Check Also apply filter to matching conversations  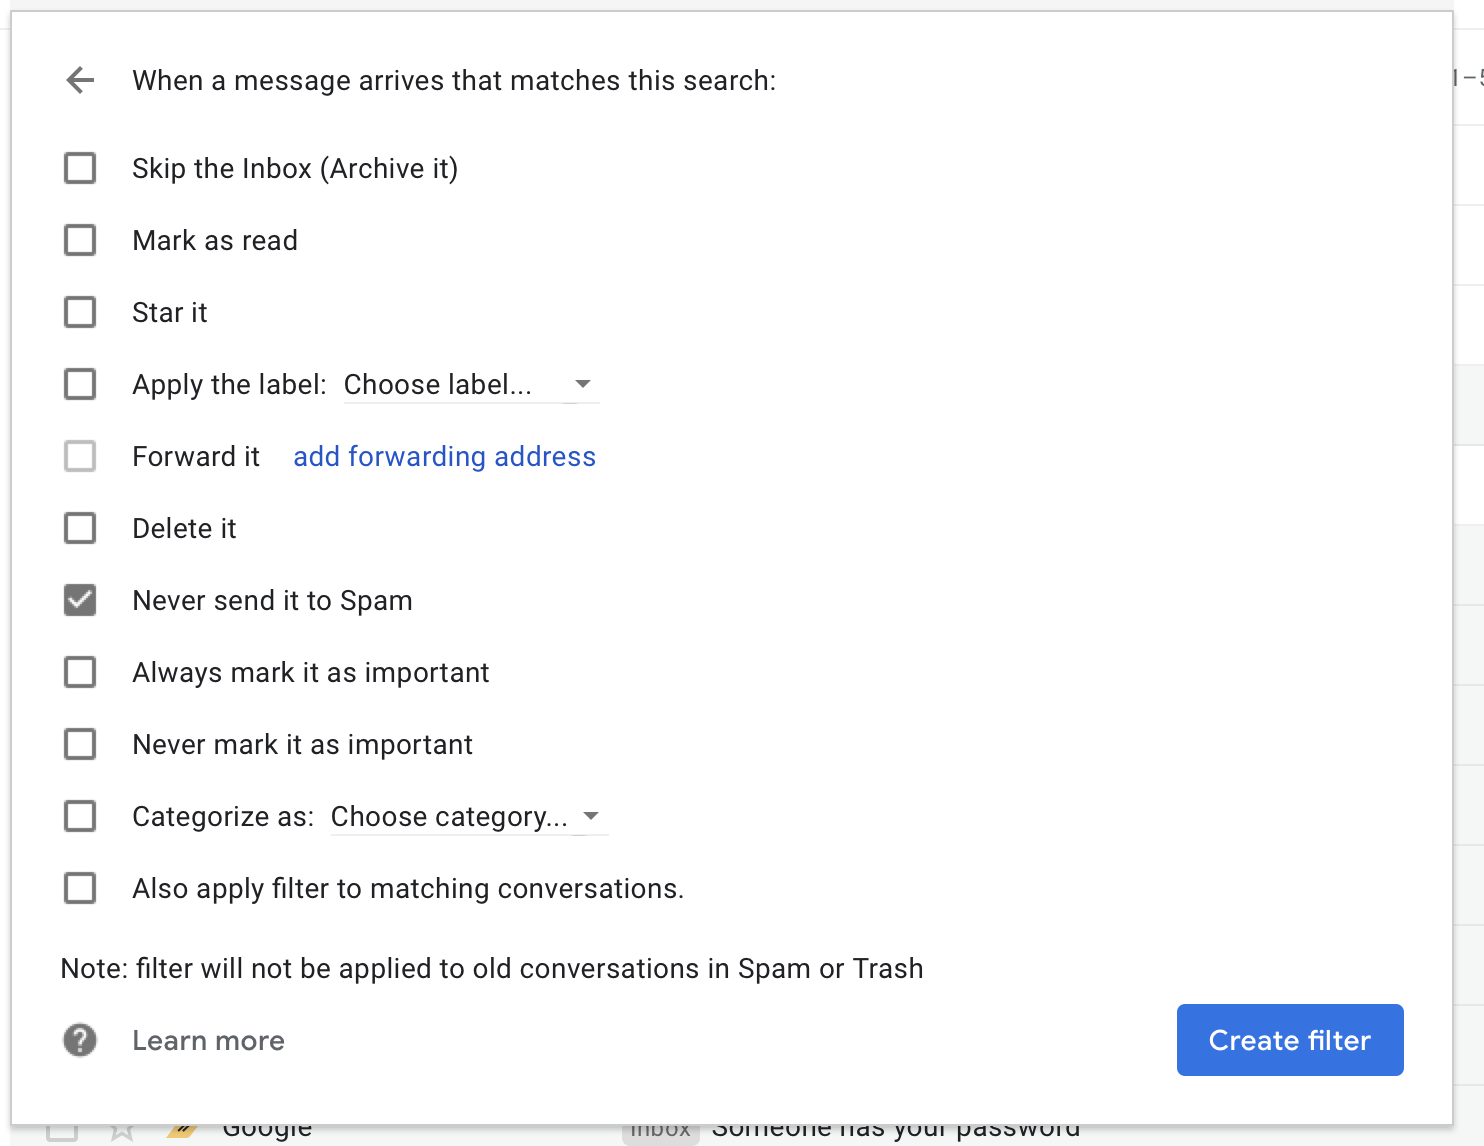click(80, 888)
